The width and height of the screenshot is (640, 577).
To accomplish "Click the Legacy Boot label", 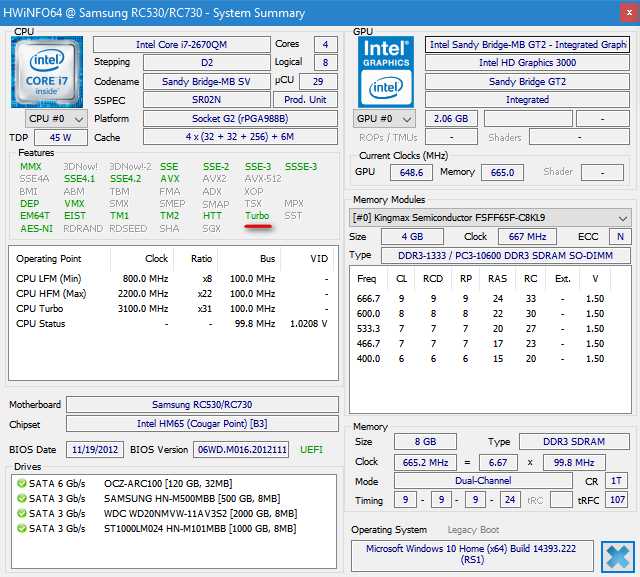I will pyautogui.click(x=473, y=530).
